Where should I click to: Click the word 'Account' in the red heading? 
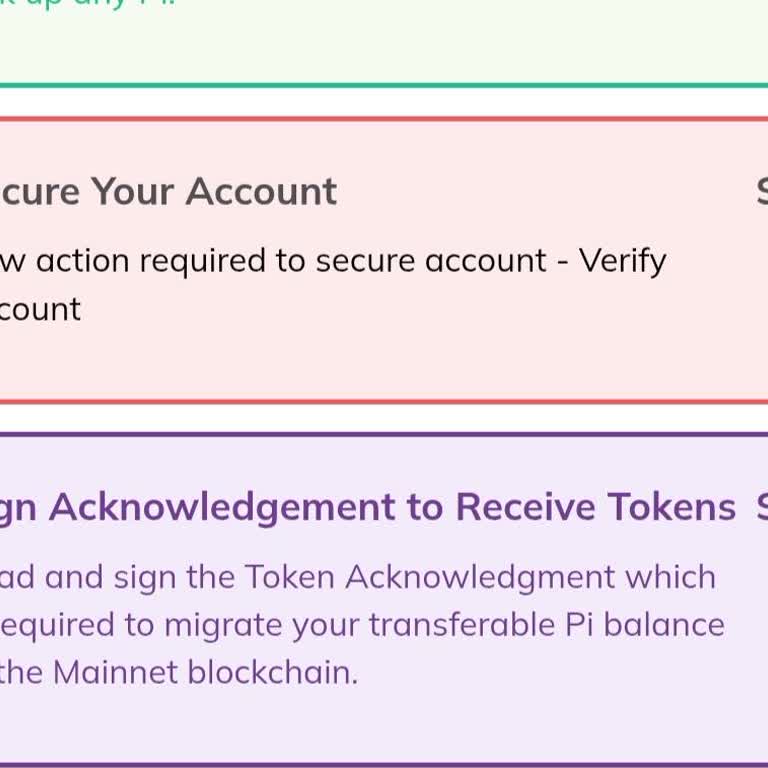(261, 191)
